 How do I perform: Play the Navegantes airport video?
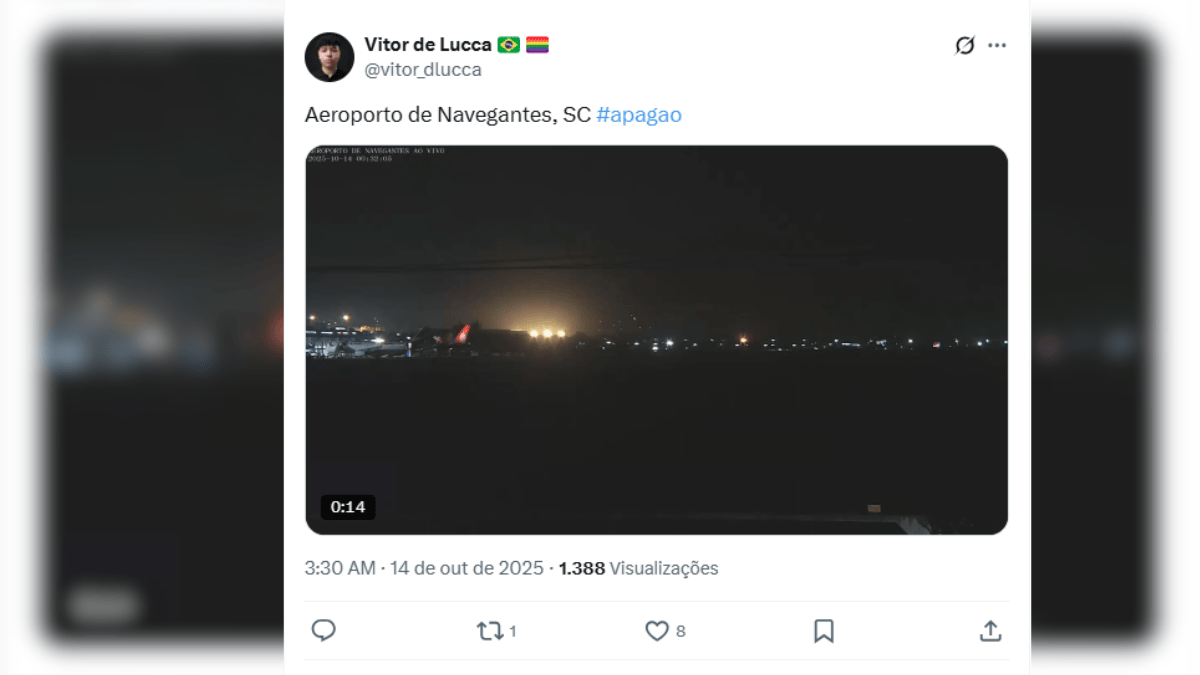coord(656,340)
